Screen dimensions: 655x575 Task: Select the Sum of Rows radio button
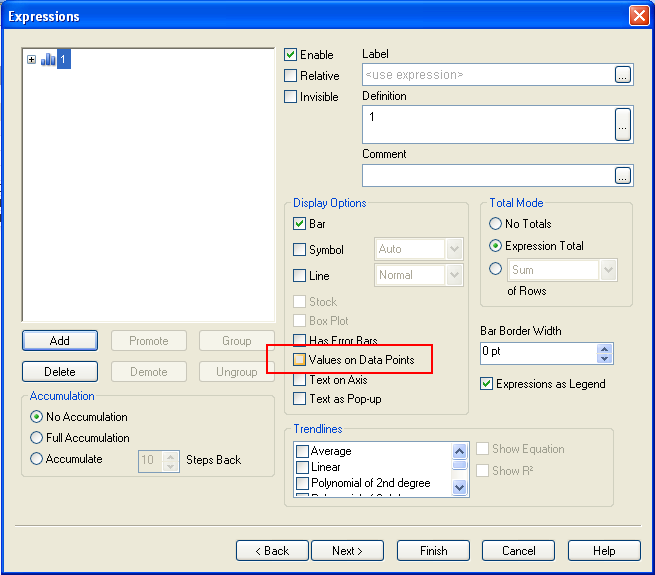tap(495, 268)
